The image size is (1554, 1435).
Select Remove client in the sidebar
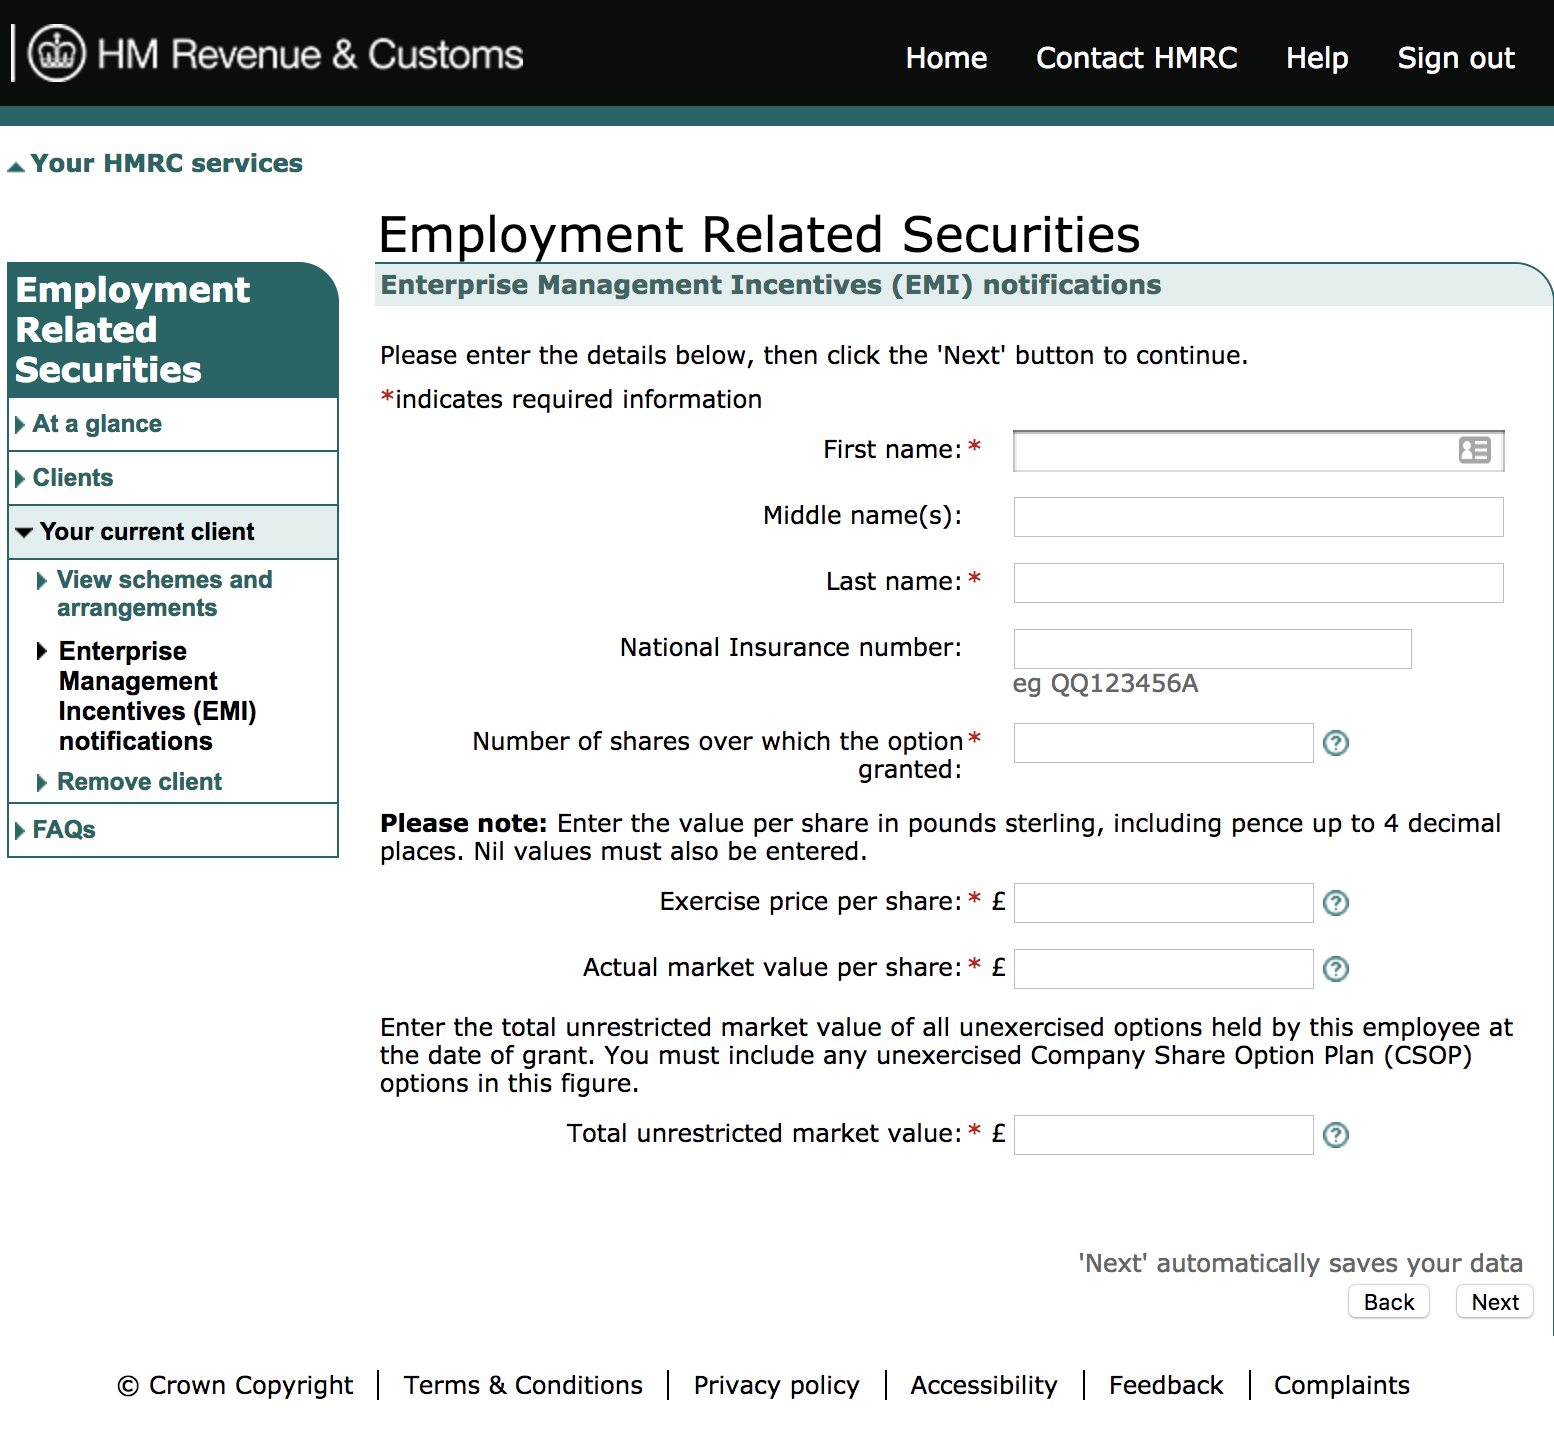point(139,781)
